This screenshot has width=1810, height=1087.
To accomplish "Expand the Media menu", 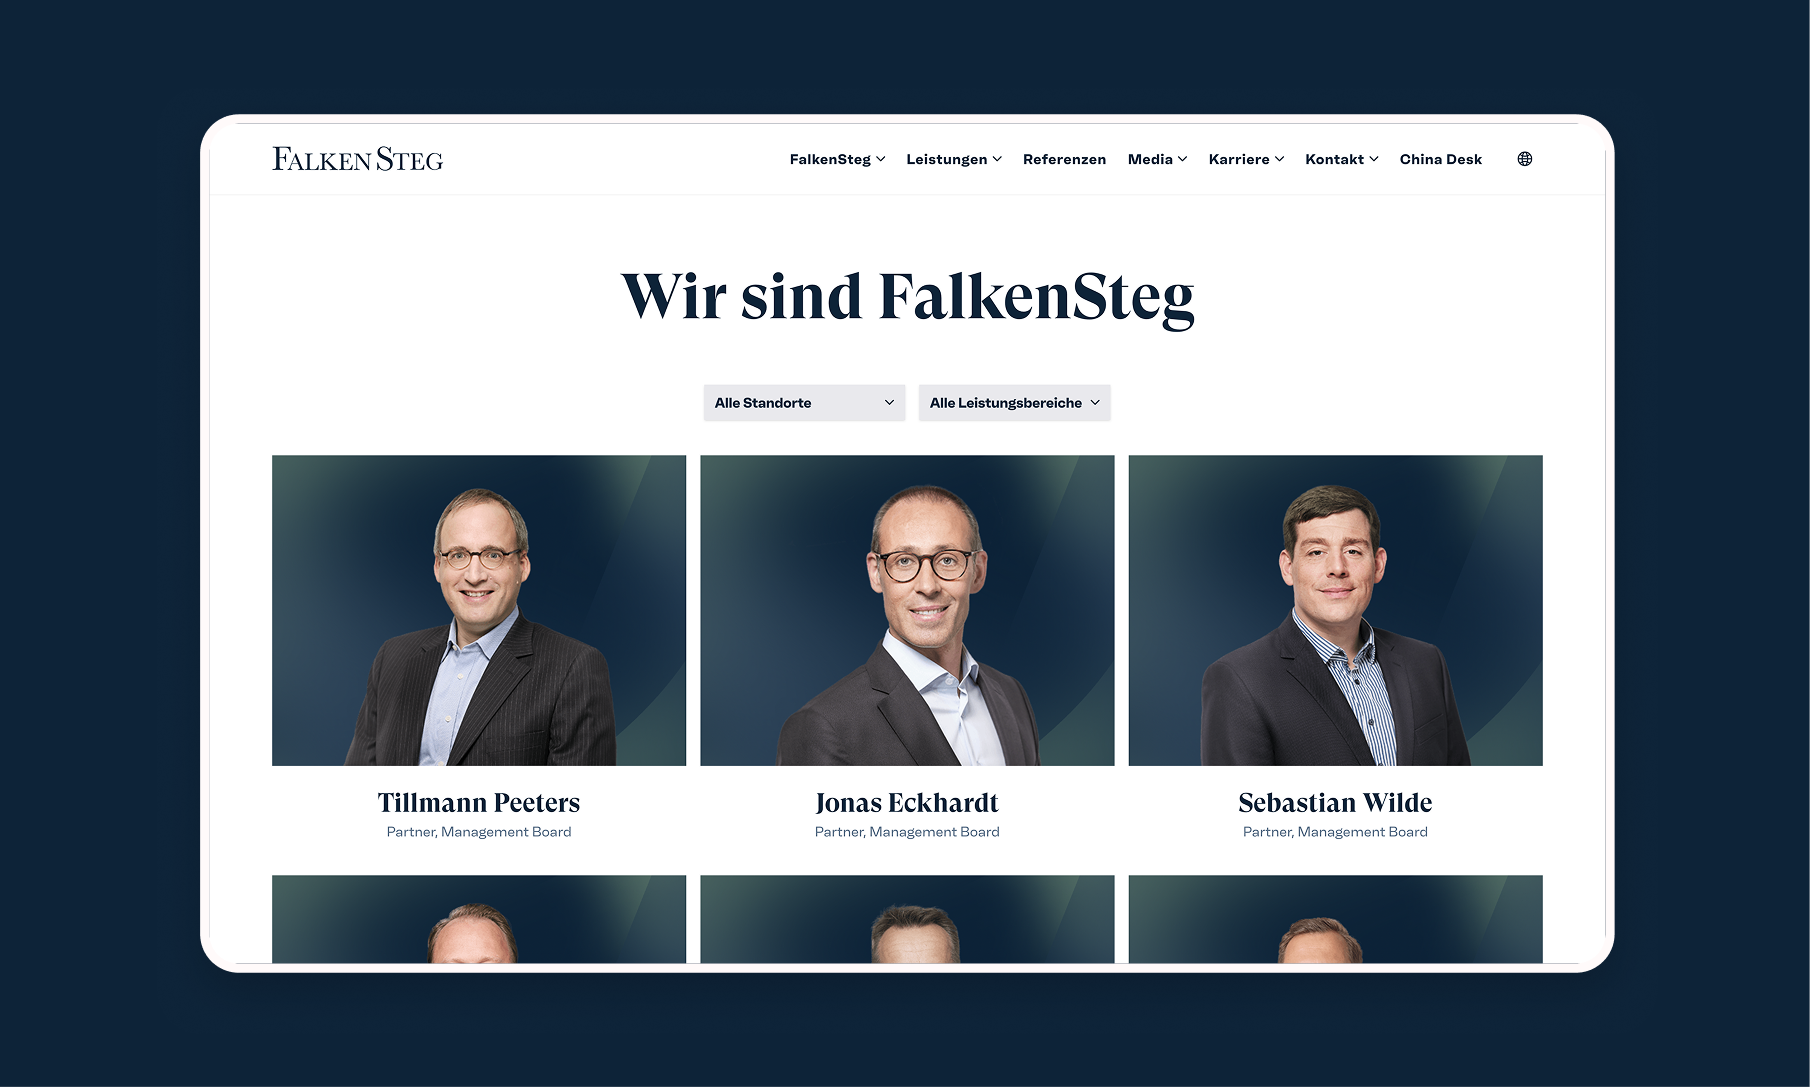I will tap(1157, 159).
